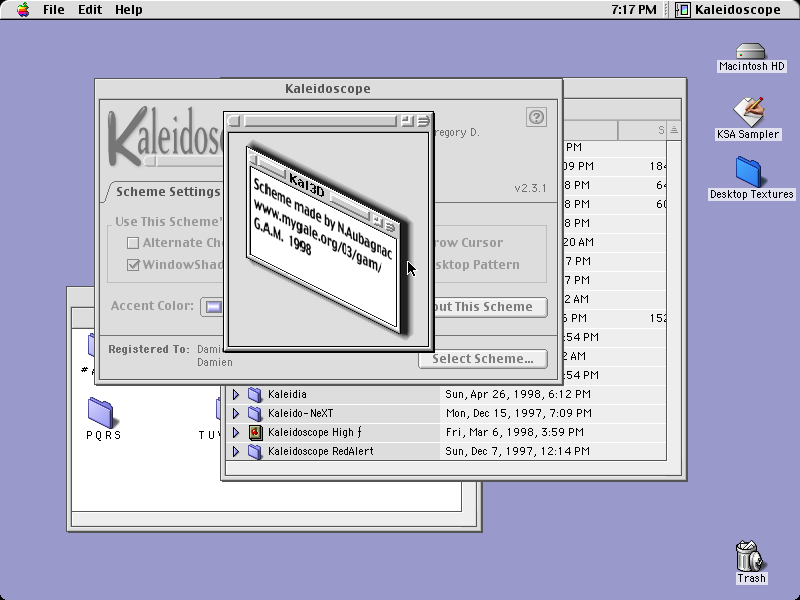Screen dimensions: 800x600
Task: Select the Desktop Textures folder icon
Action: tap(748, 171)
